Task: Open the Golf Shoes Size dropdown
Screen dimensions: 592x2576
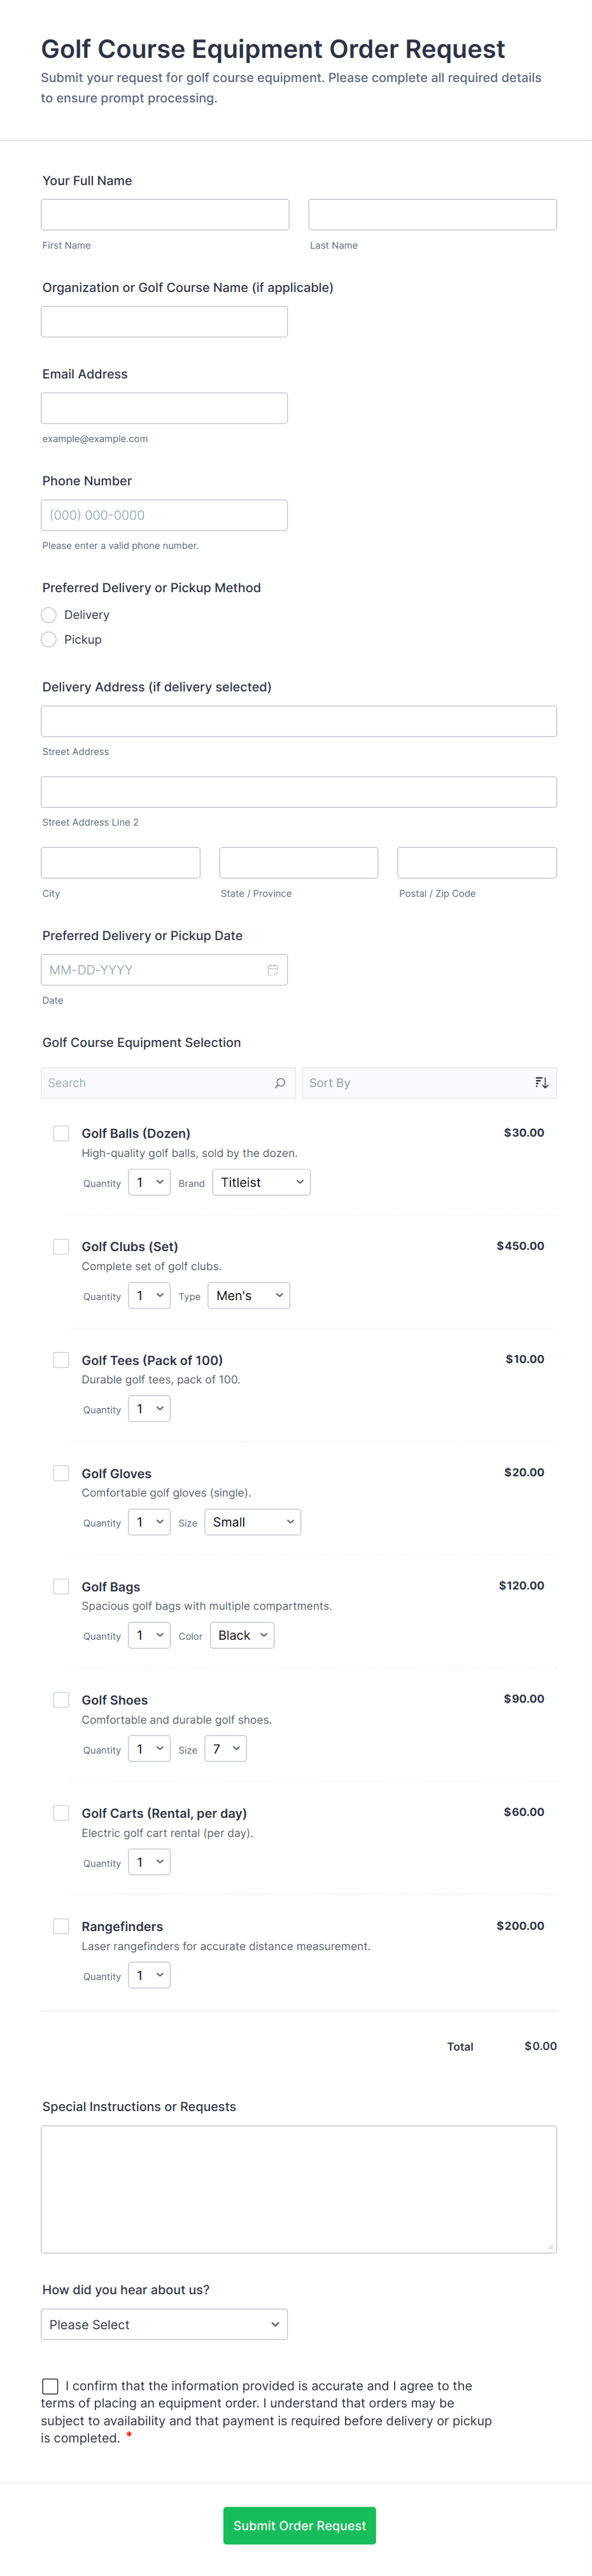Action: click(225, 1749)
